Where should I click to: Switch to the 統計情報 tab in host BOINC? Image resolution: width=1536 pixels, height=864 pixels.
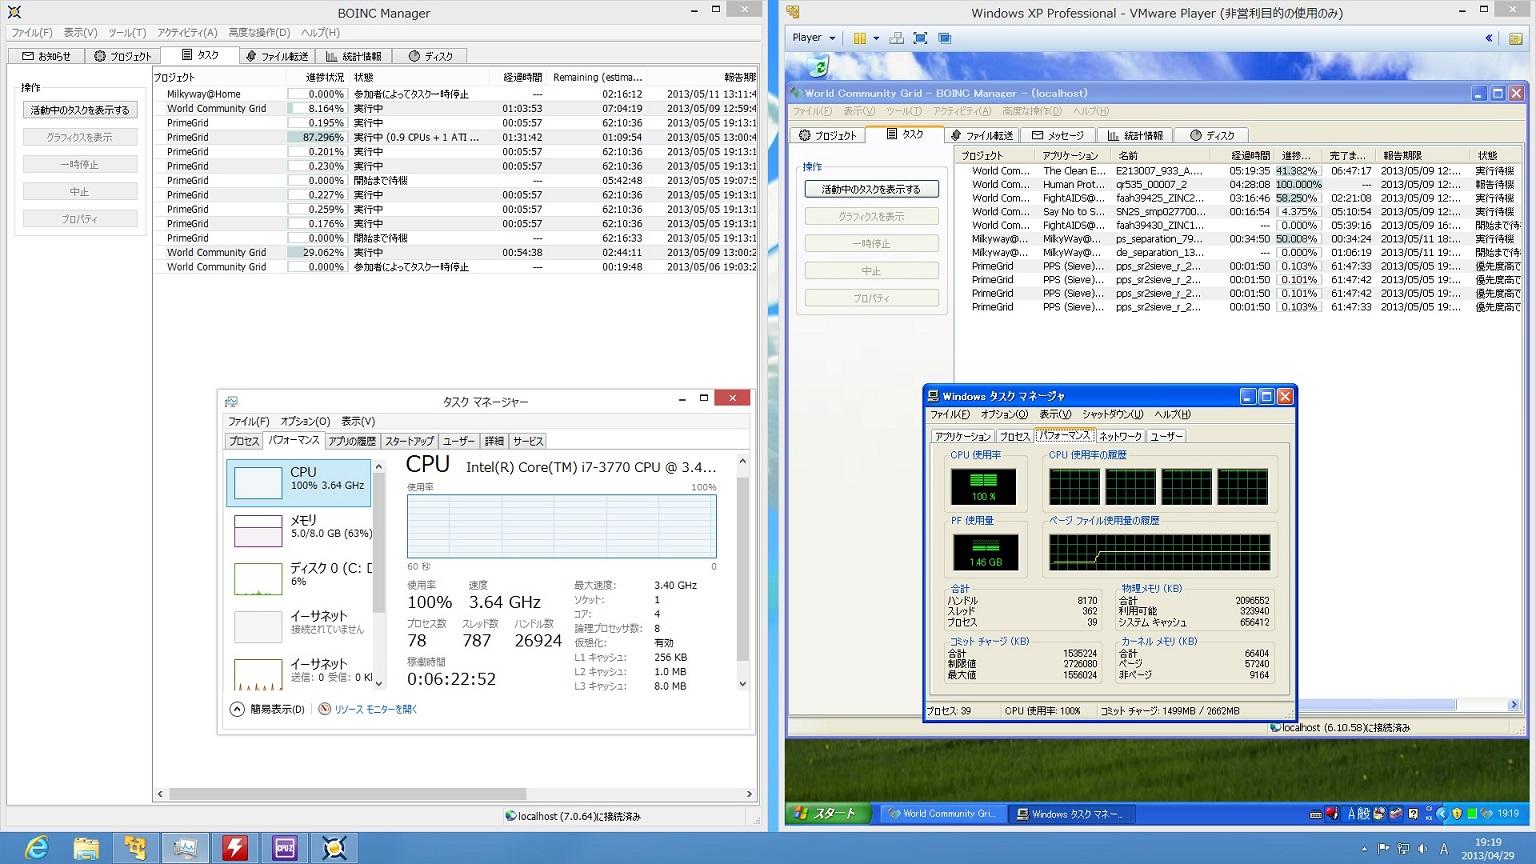pos(354,56)
